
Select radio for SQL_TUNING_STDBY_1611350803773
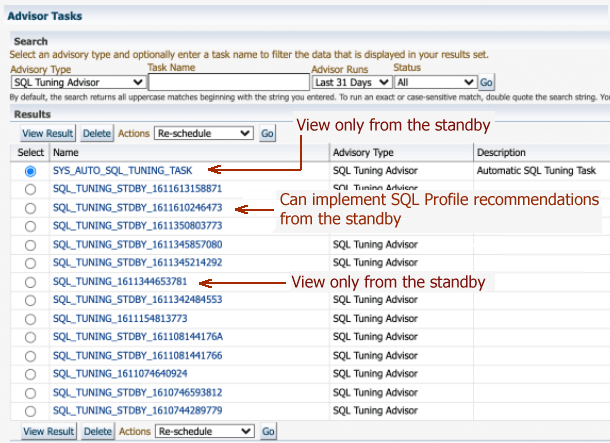[x=30, y=226]
